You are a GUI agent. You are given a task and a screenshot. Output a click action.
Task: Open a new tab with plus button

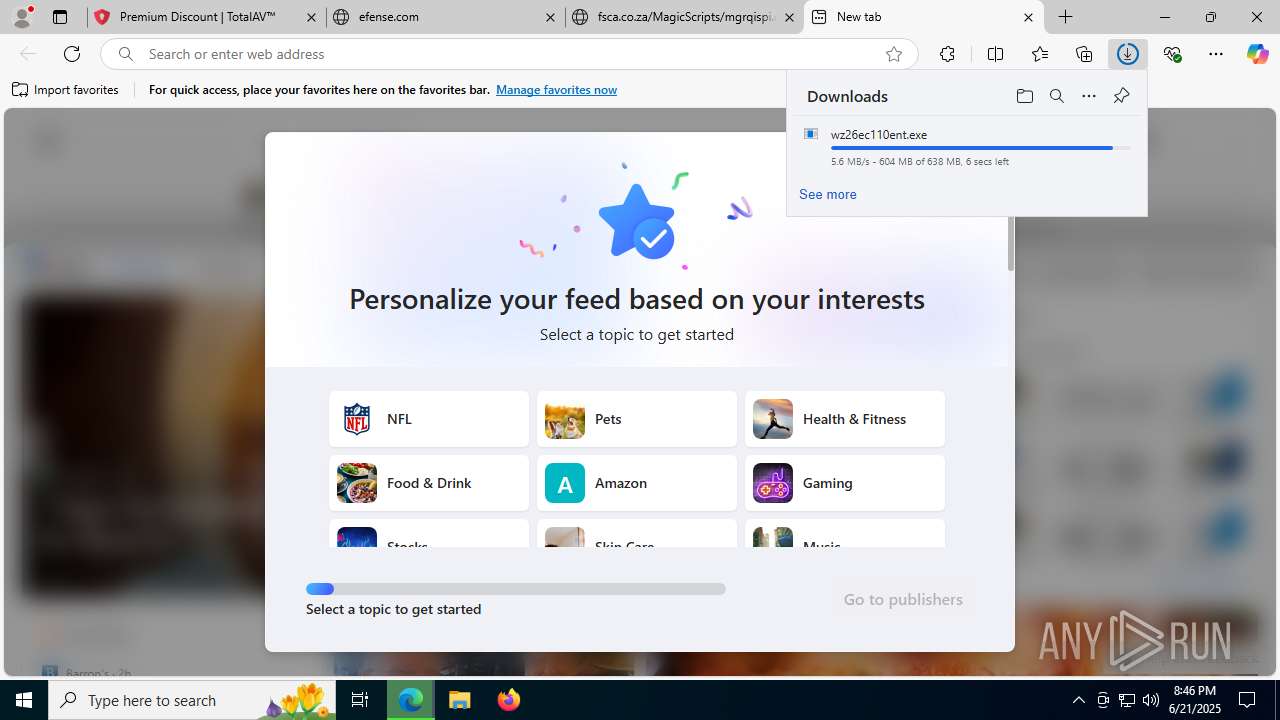[x=1066, y=17]
